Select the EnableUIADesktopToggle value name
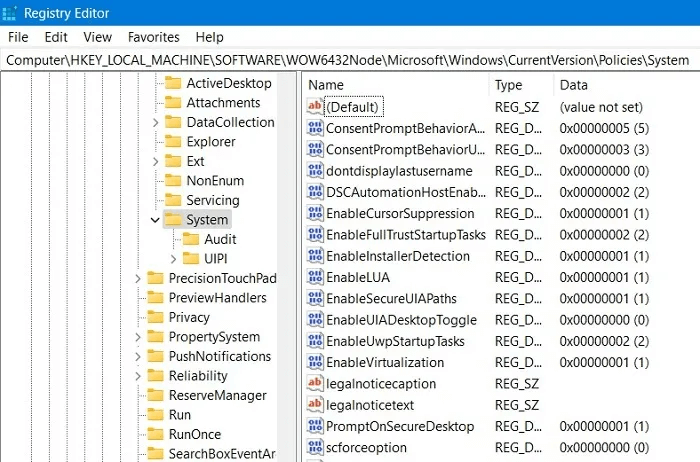Image resolution: width=700 pixels, height=462 pixels. pyautogui.click(x=401, y=320)
